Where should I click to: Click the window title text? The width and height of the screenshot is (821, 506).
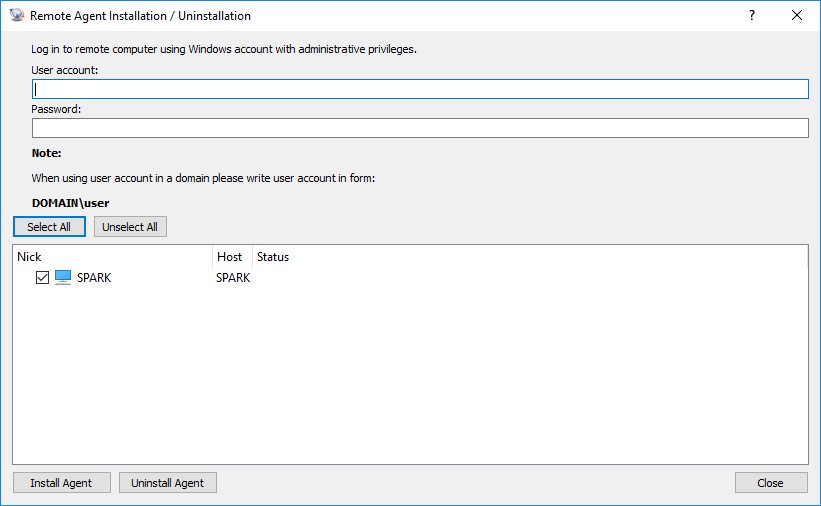click(140, 16)
